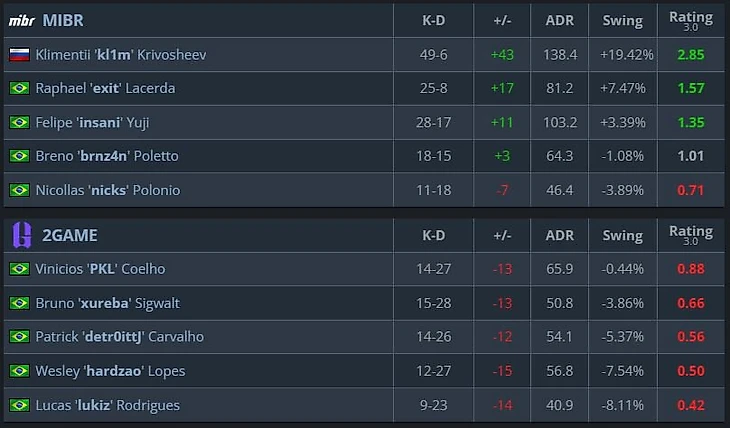Open Breno 'brnz4n' Poletto player profile
The image size is (730, 428).
coord(107,156)
